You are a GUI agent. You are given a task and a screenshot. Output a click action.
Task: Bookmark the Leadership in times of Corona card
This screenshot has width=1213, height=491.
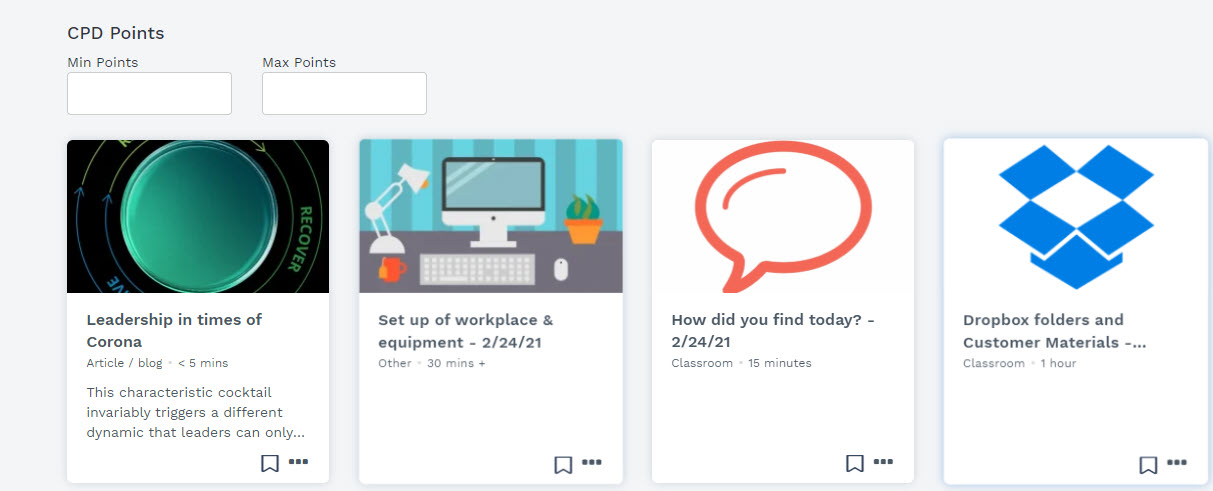(270, 463)
